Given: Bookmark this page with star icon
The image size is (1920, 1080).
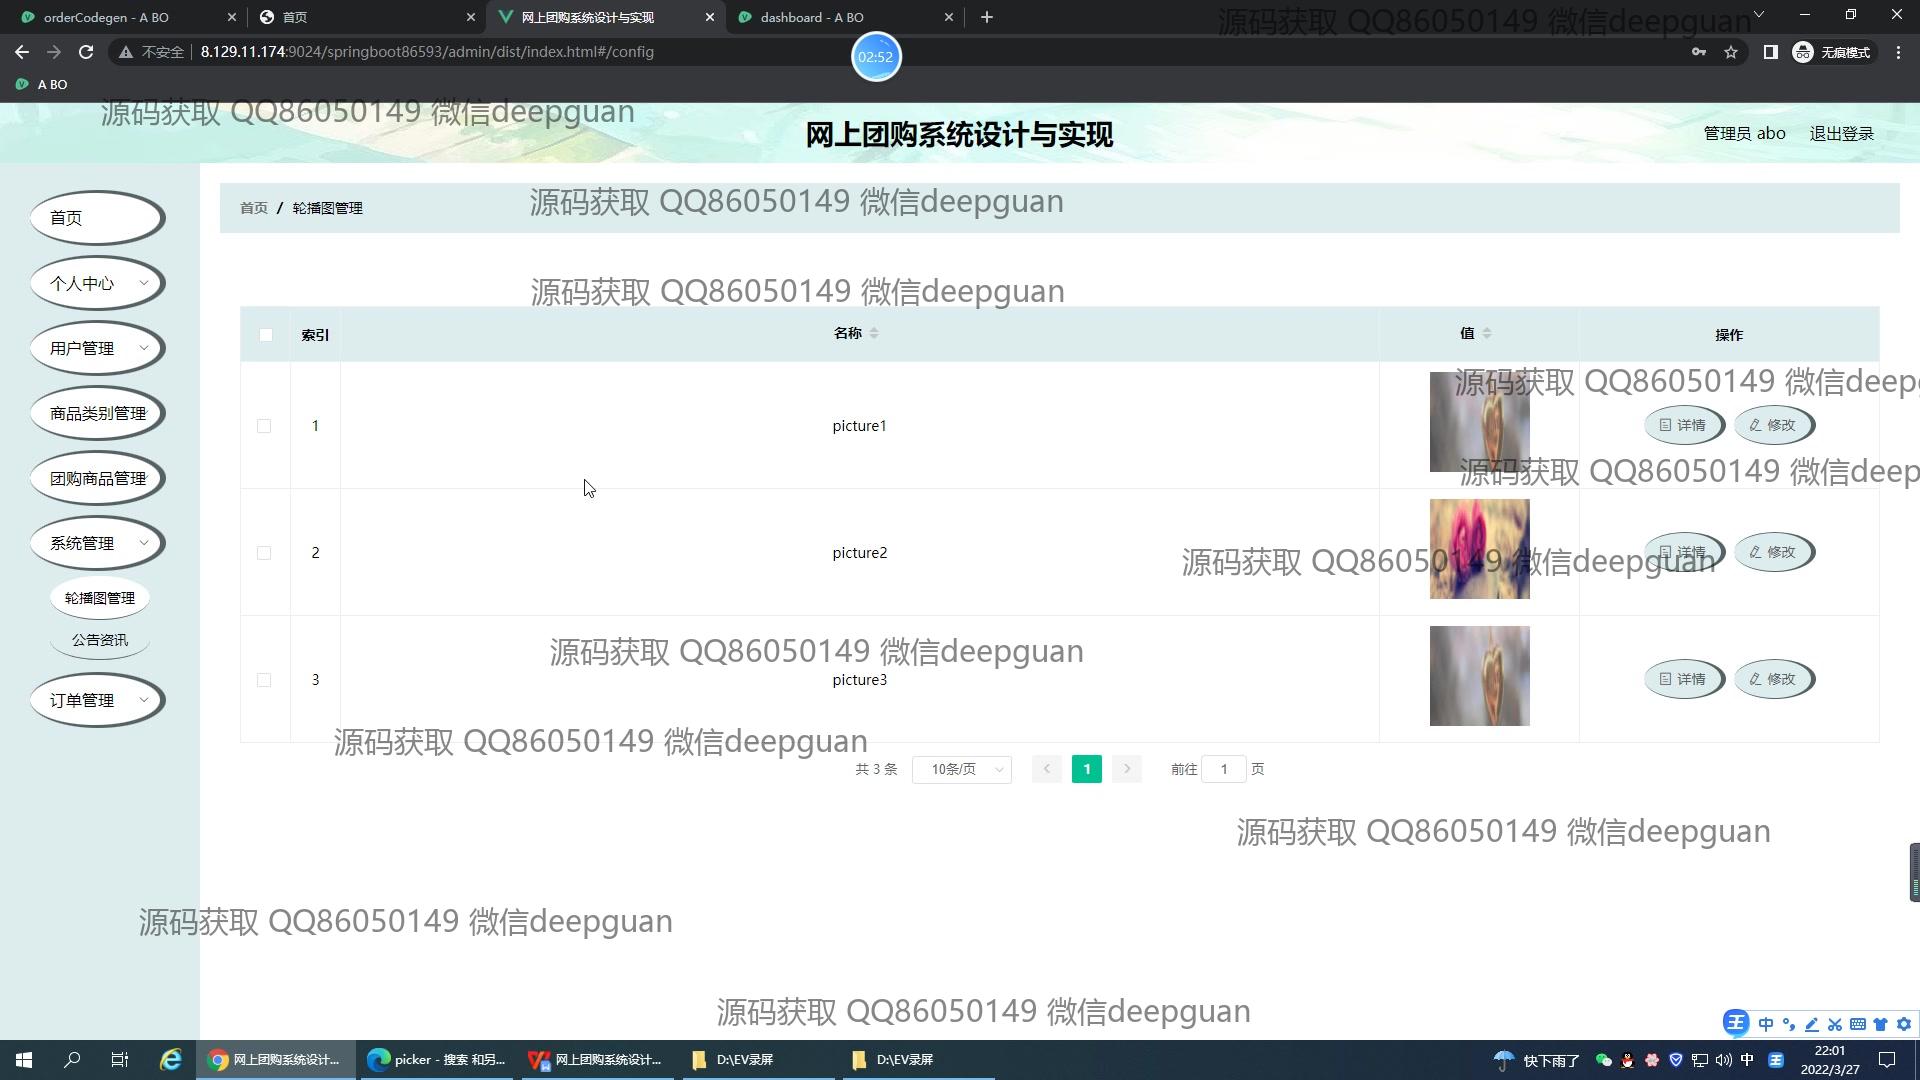Looking at the screenshot, I should pos(1731,52).
